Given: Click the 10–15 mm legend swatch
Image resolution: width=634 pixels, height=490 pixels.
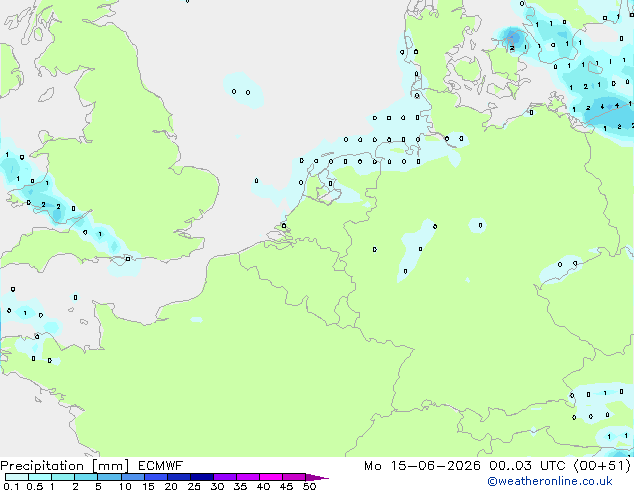Looking at the screenshot, I should point(132,477).
